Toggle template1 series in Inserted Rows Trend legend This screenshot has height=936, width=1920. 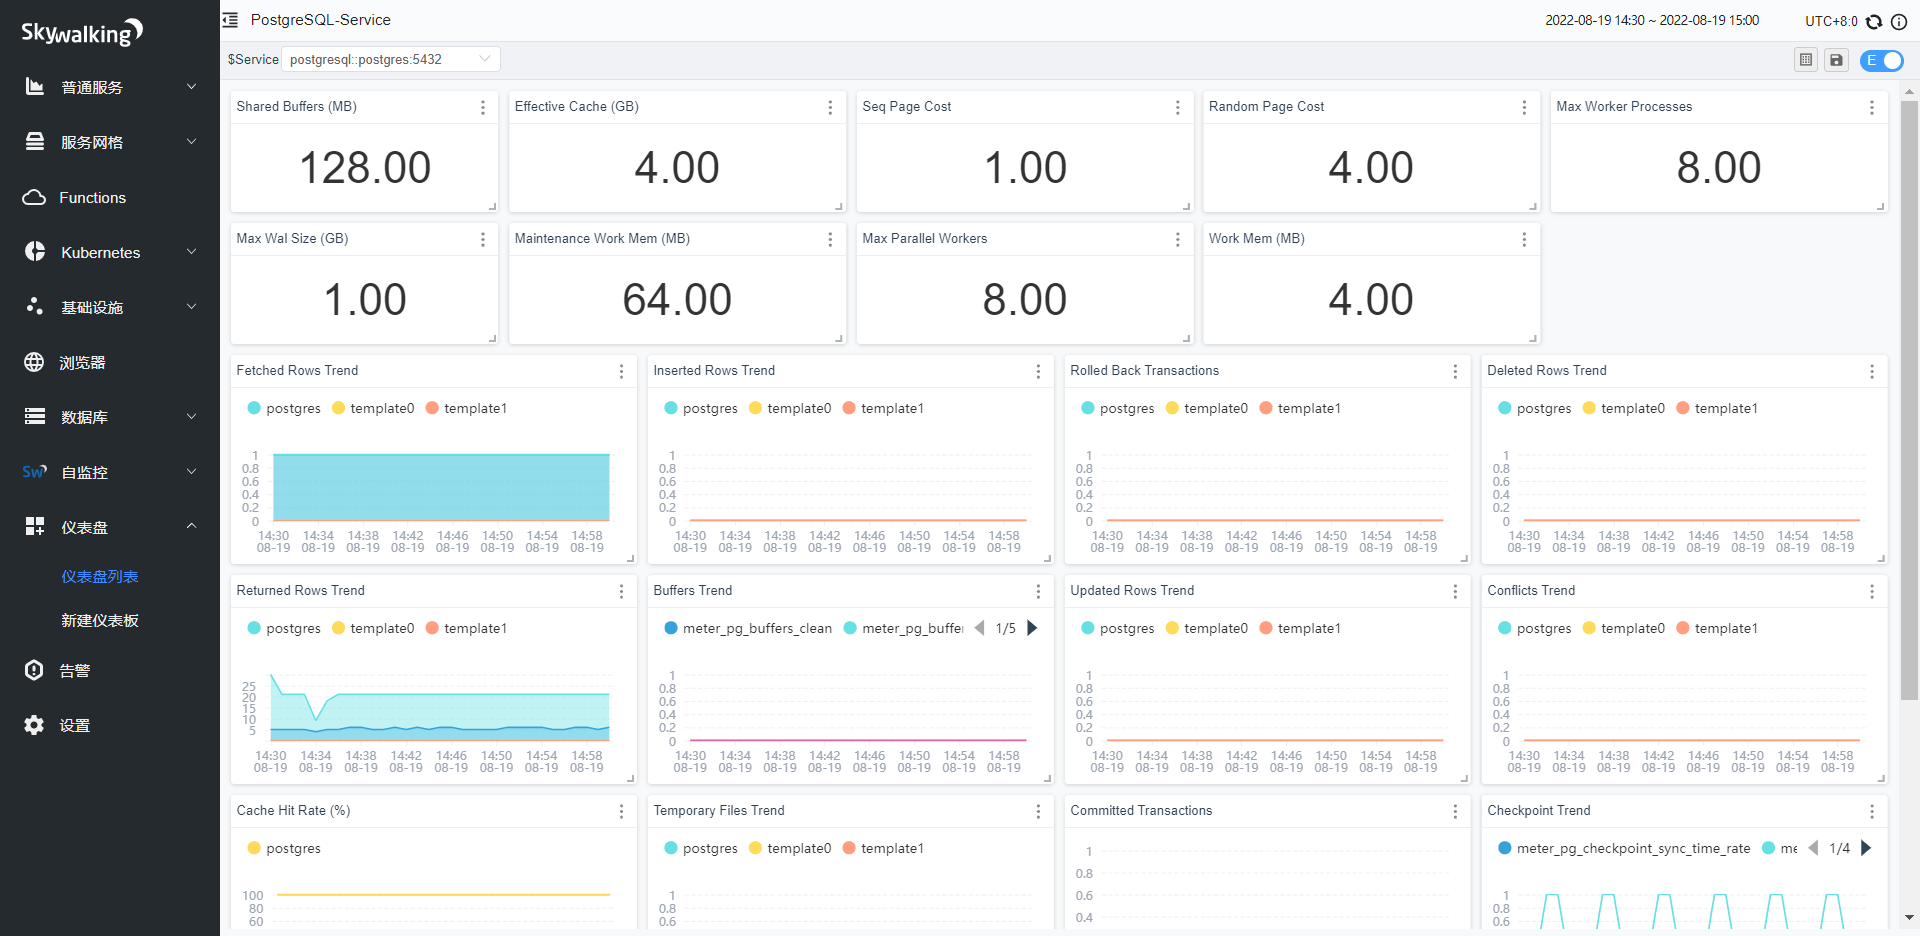point(883,408)
